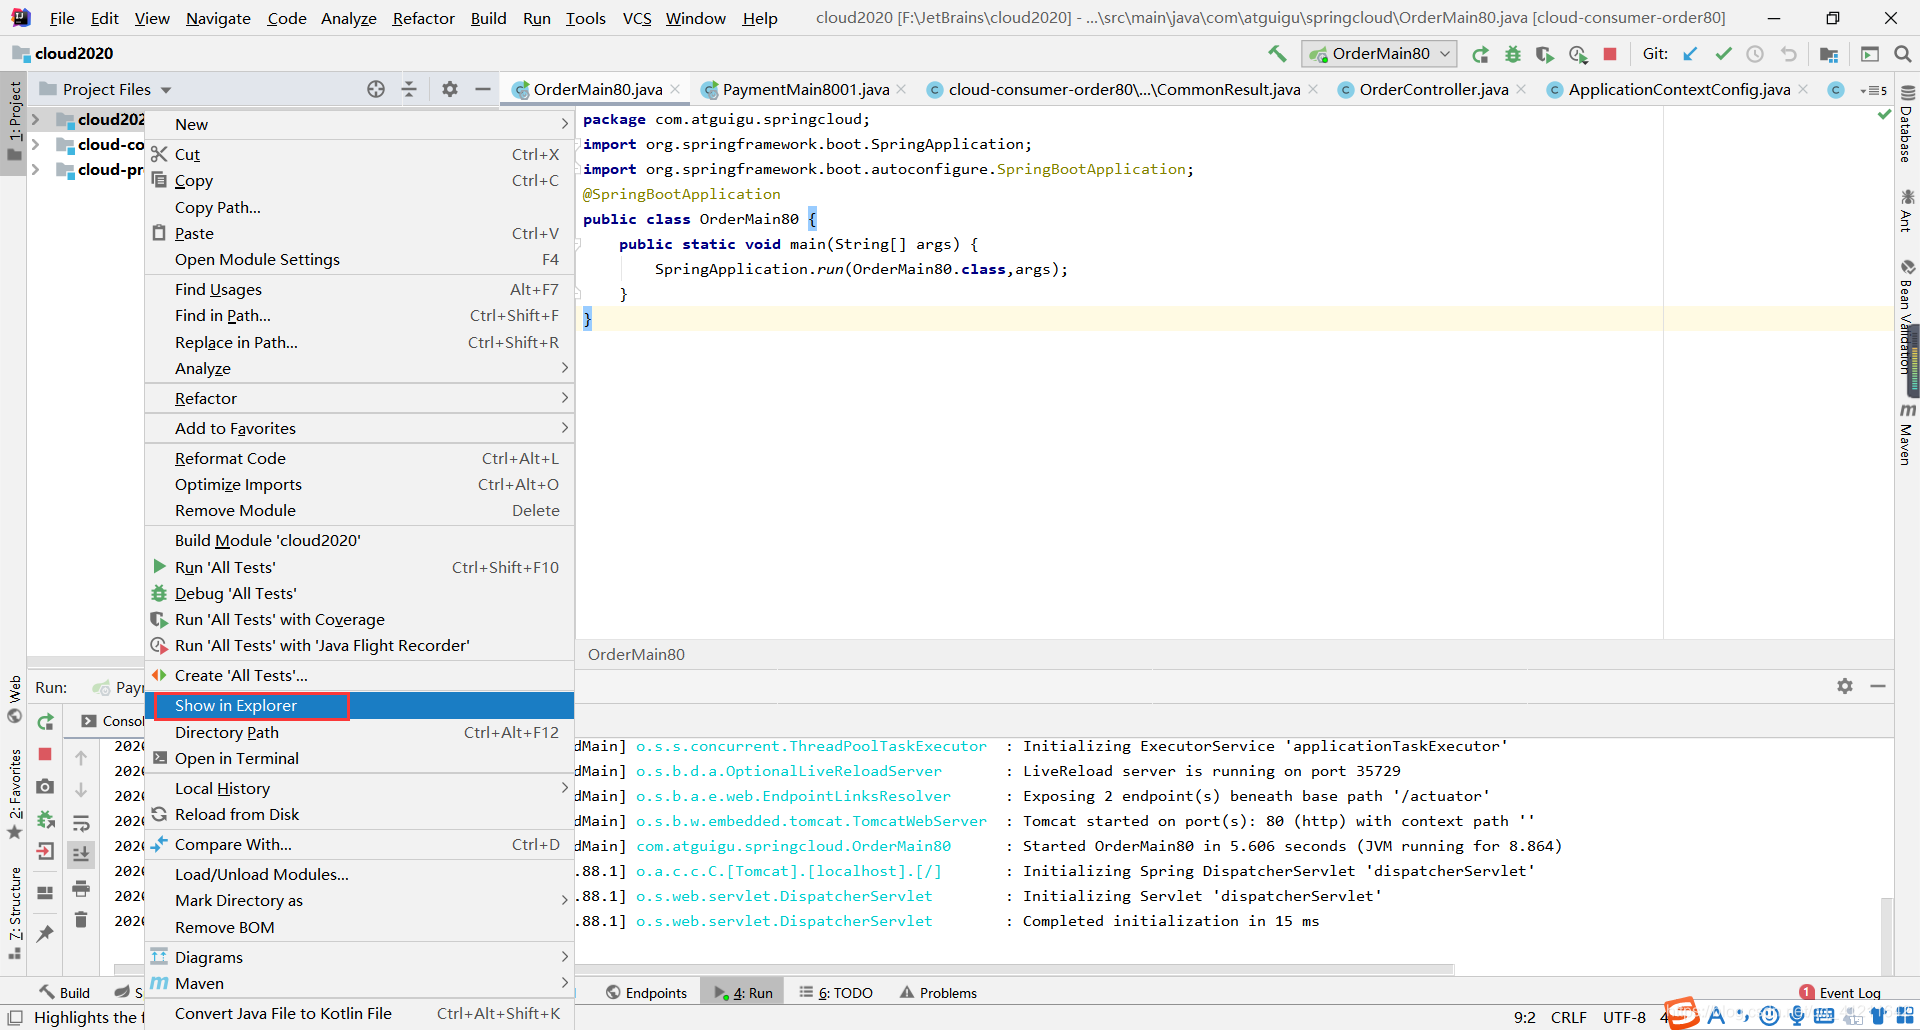Click Git Update Project blue arrow
The image size is (1920, 1030).
click(1690, 54)
